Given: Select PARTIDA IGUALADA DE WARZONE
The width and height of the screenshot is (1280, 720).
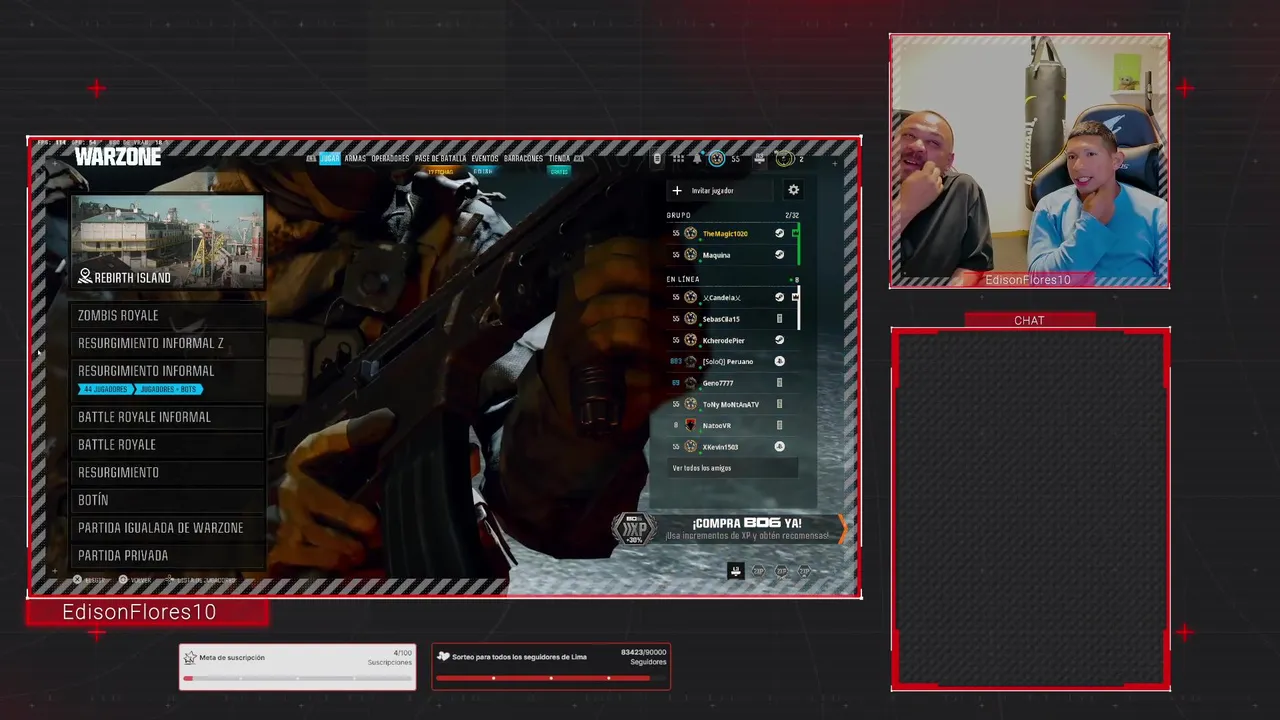Looking at the screenshot, I should (167, 528).
